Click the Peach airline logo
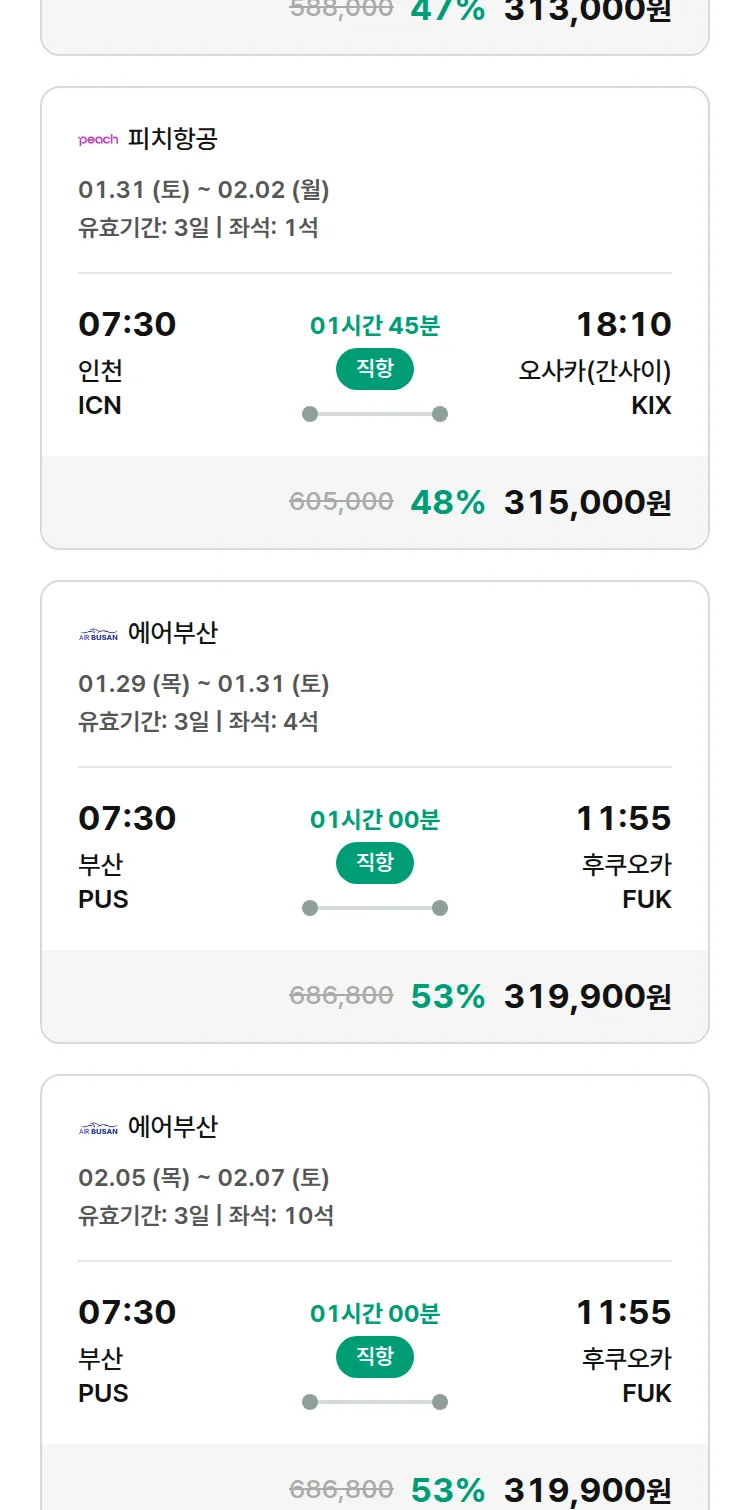This screenshot has height=1510, width=750. 98,140
